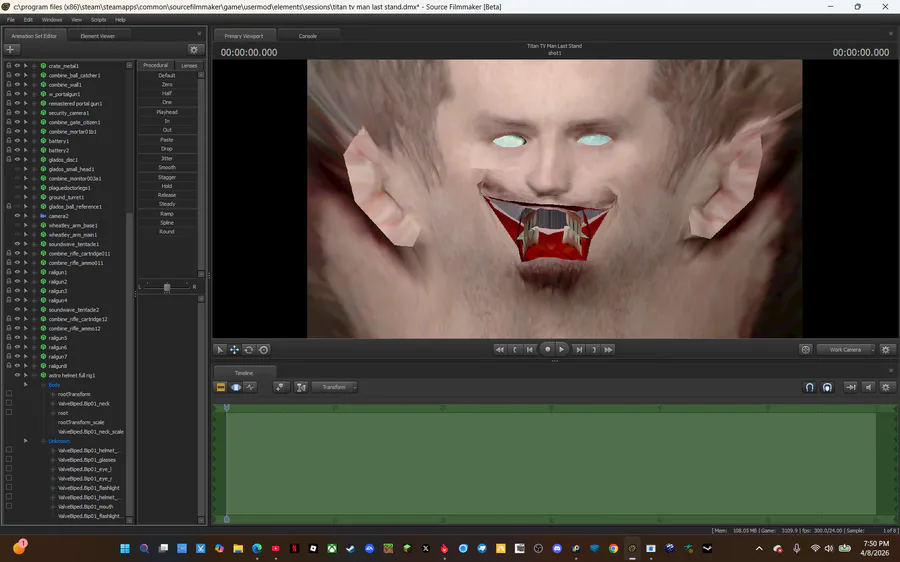
Task: Step forward one frame button
Action: 579,350
